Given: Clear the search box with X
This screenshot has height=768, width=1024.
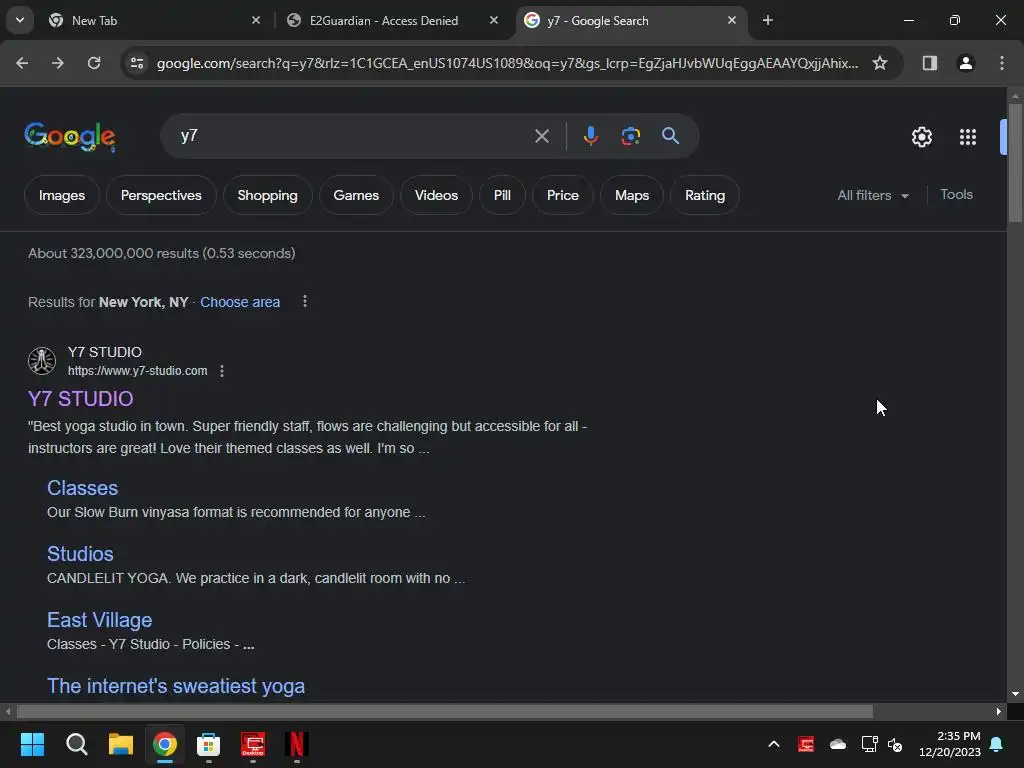Looking at the screenshot, I should [541, 136].
